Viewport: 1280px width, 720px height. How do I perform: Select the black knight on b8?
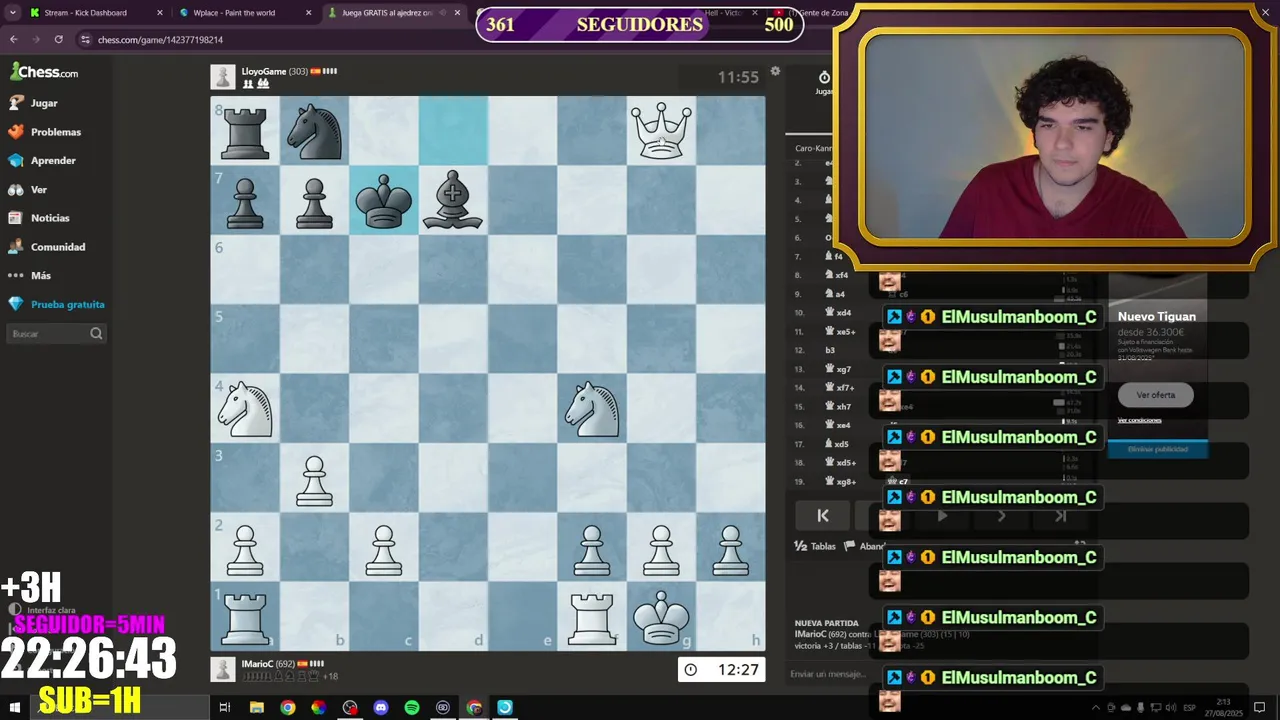(314, 130)
